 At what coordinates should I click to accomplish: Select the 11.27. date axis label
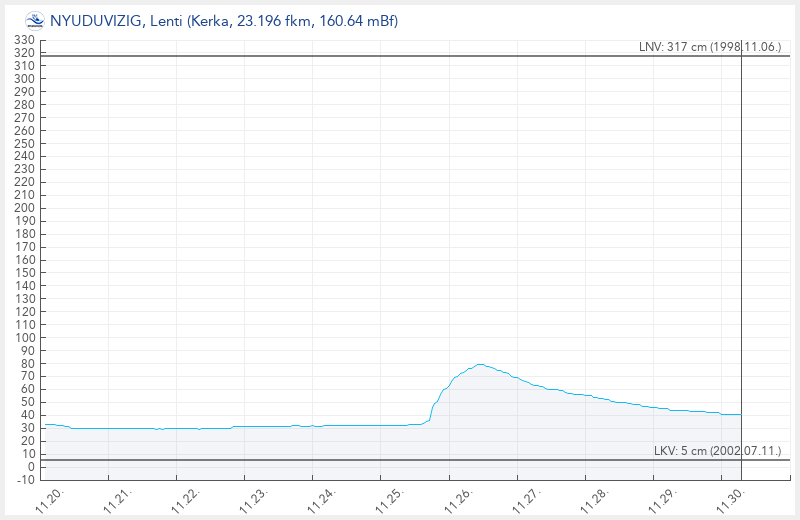[526, 499]
